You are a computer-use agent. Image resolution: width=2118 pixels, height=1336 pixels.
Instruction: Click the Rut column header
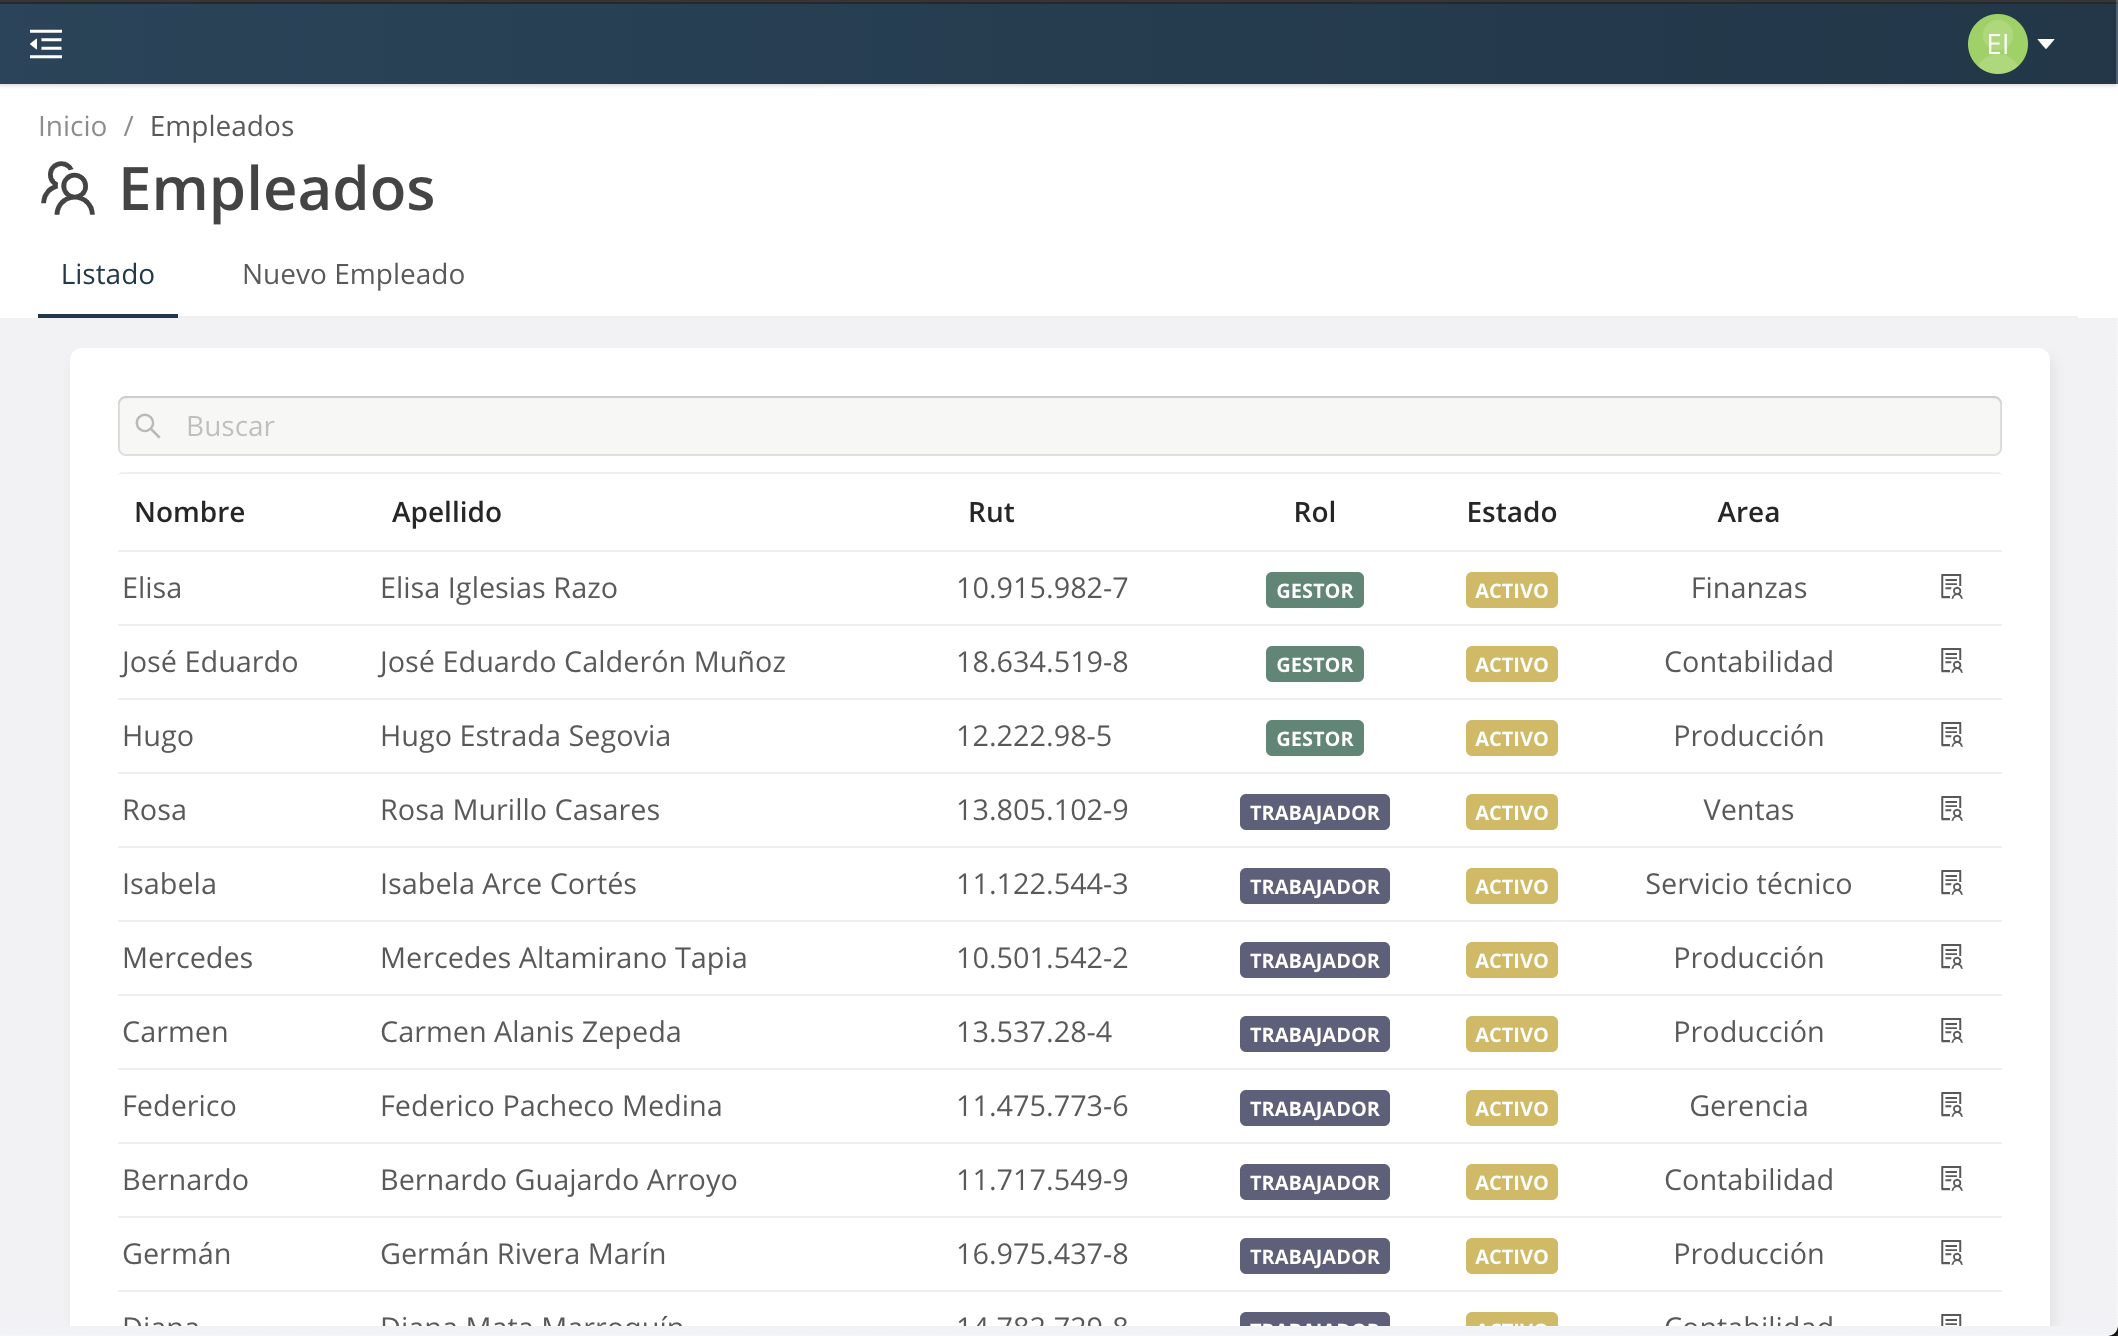pos(991,512)
